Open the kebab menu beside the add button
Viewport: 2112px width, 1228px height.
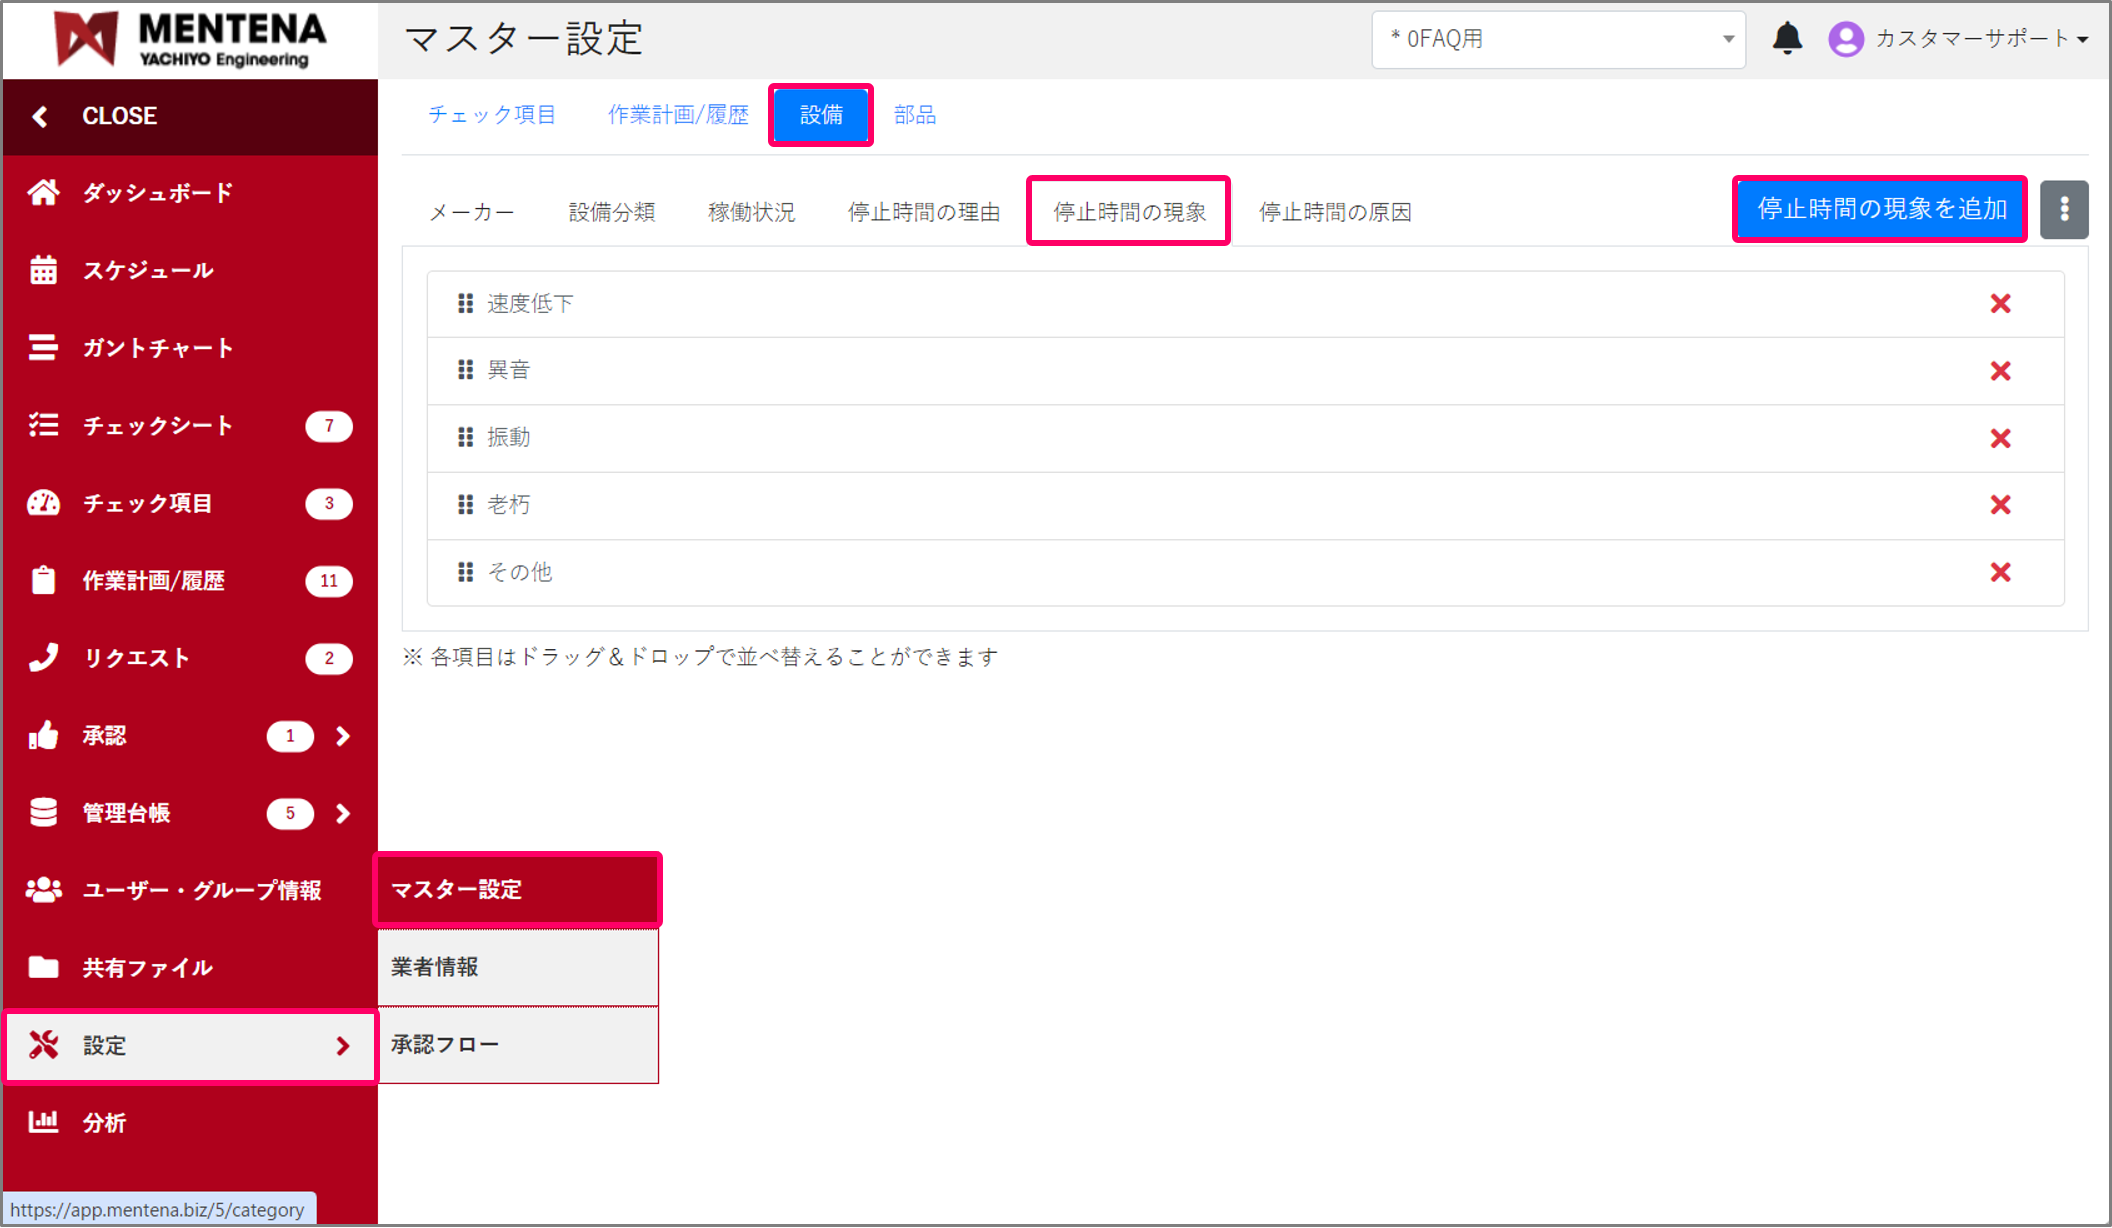tap(2065, 209)
